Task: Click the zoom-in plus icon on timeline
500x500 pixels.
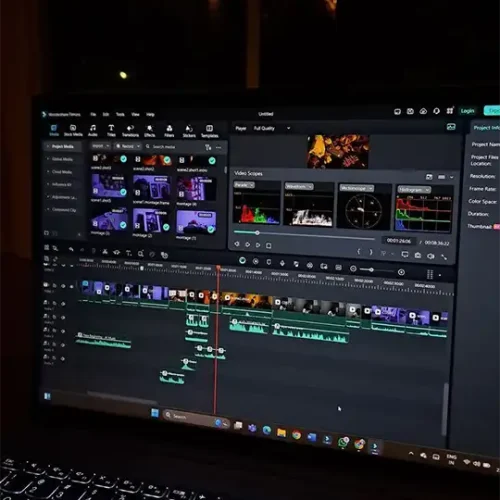Action: (x=401, y=272)
